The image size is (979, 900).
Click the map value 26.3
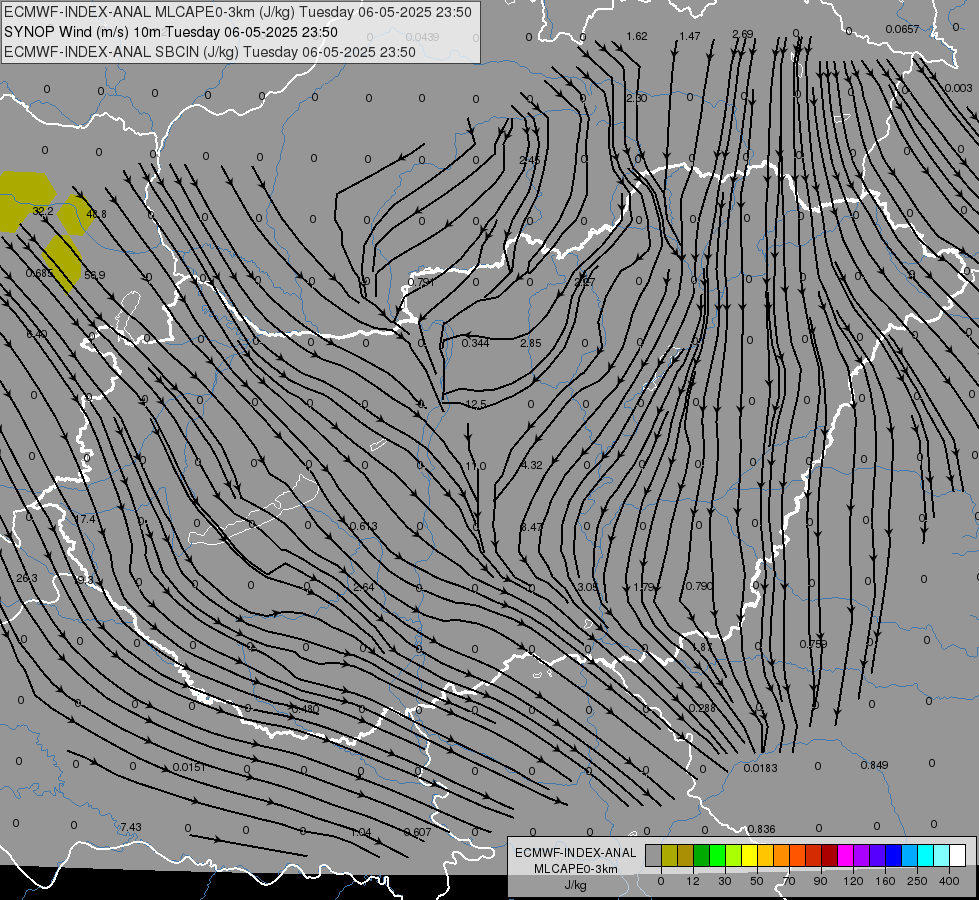coord(27,578)
